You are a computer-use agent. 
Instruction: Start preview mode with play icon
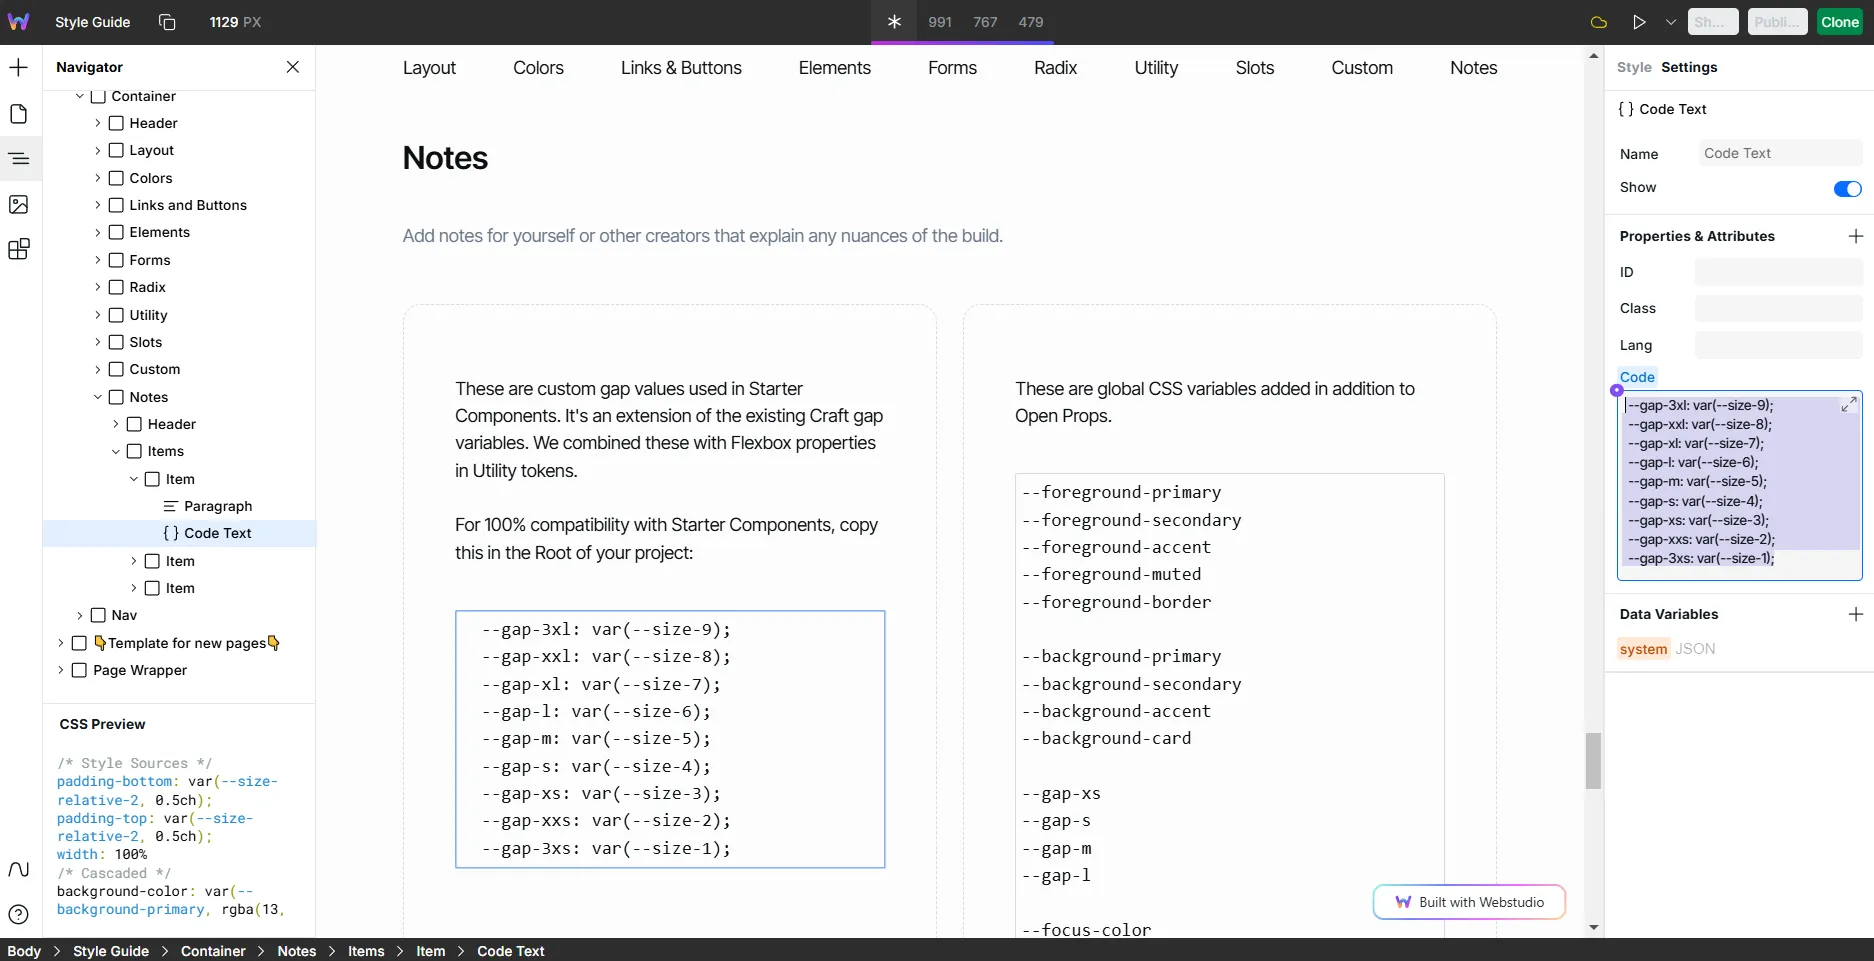coord(1639,22)
